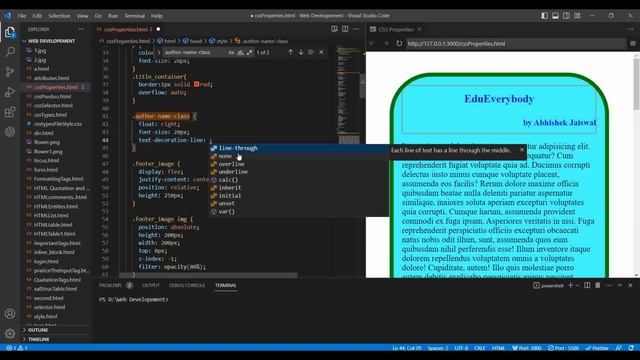Click the red color swatch in border line

click(x=196, y=84)
